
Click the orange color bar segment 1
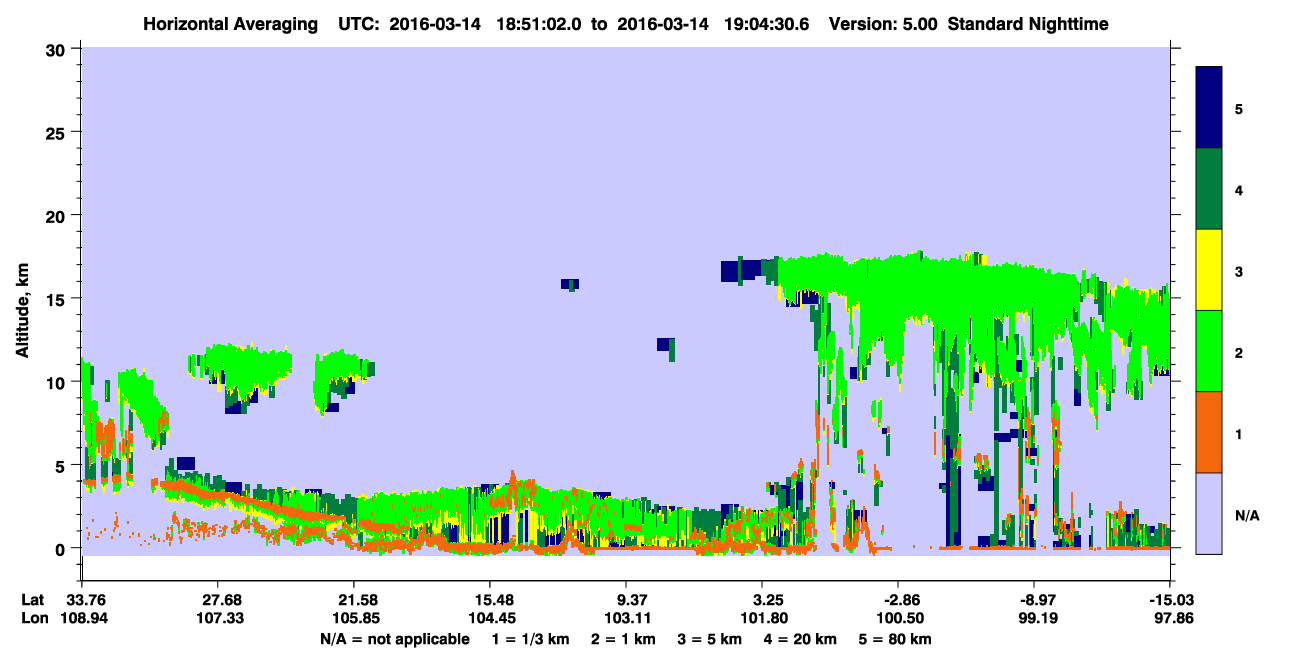pyautogui.click(x=1209, y=432)
